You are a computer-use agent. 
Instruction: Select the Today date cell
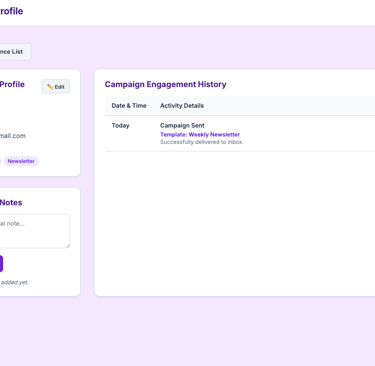point(120,126)
